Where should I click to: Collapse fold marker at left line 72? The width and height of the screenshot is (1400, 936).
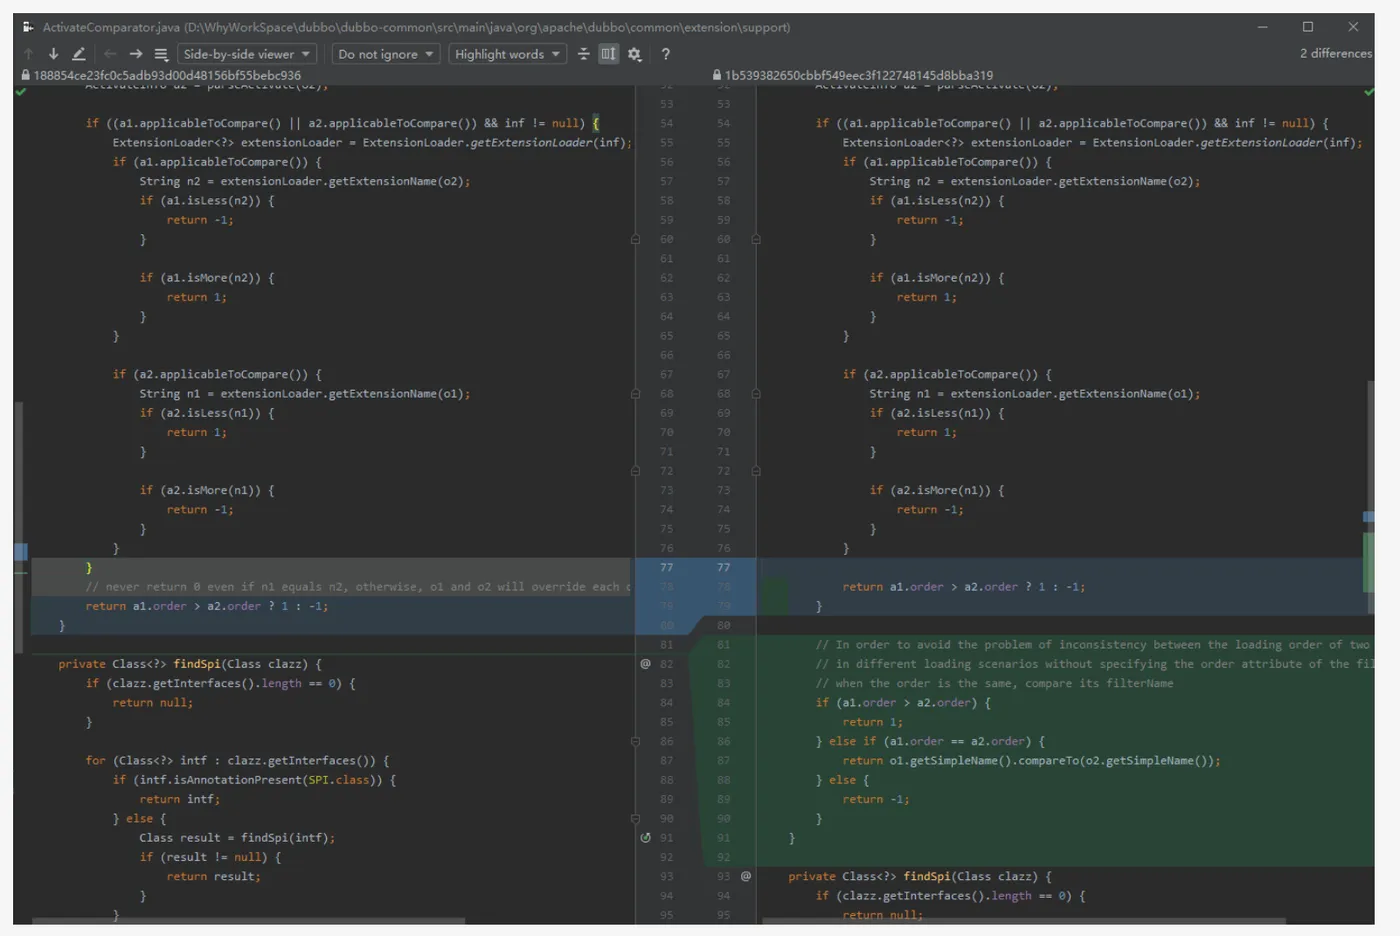click(x=635, y=471)
